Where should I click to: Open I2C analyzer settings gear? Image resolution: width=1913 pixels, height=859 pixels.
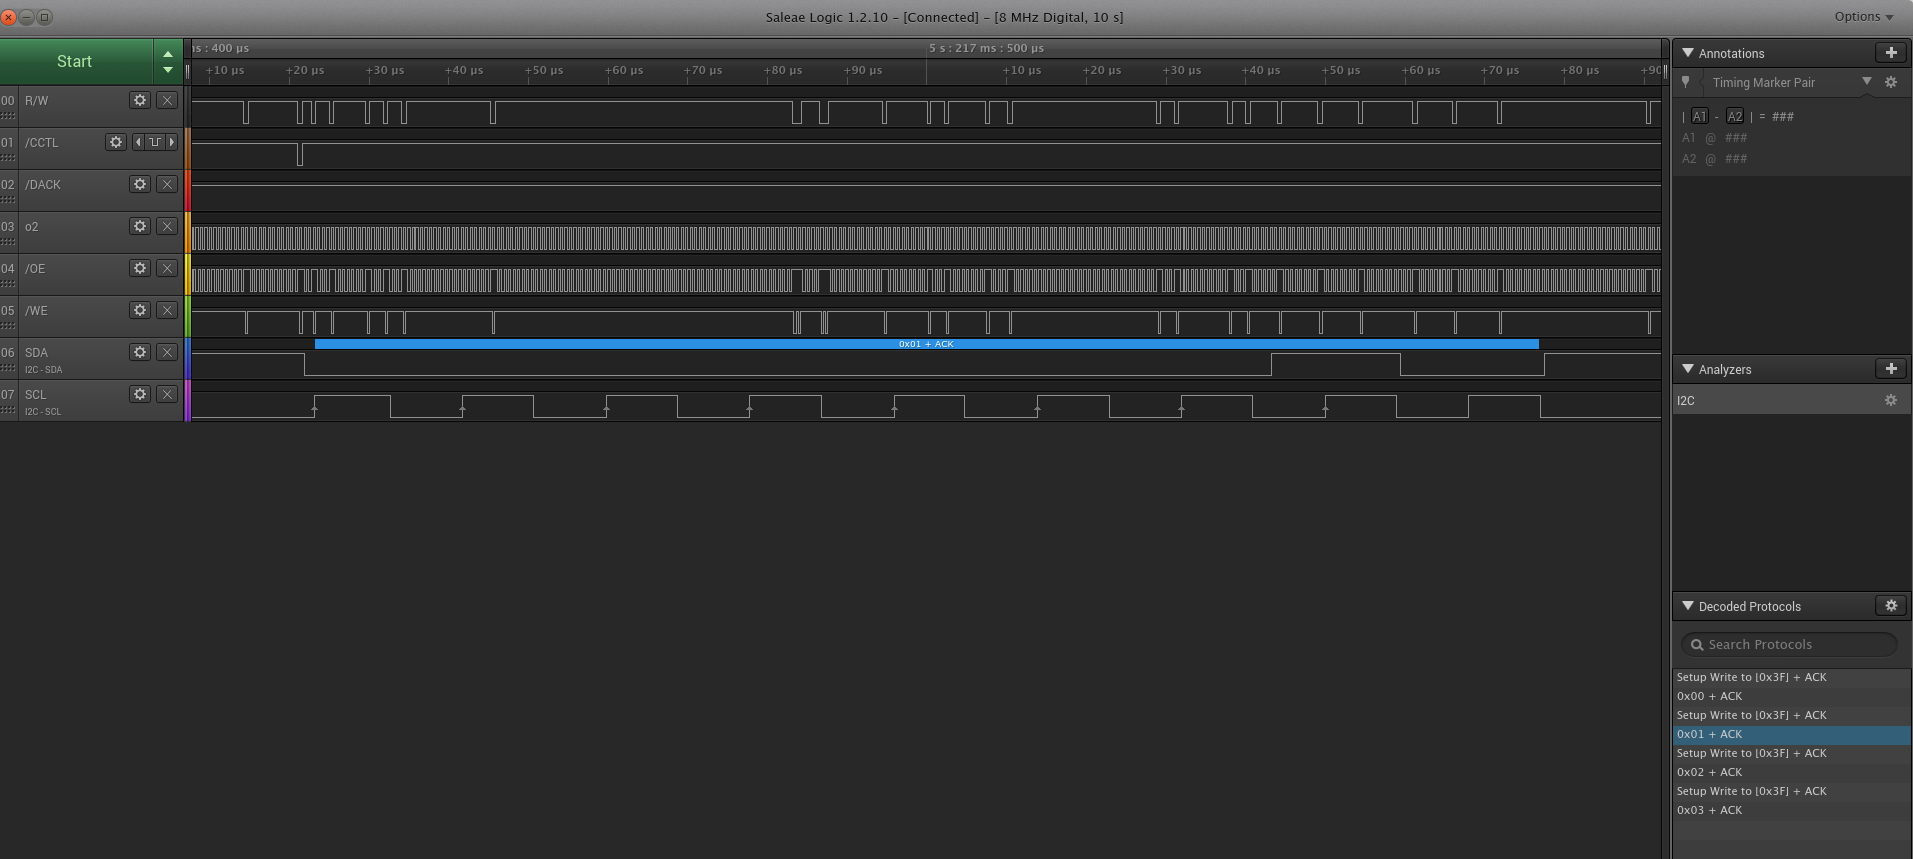tap(1890, 400)
